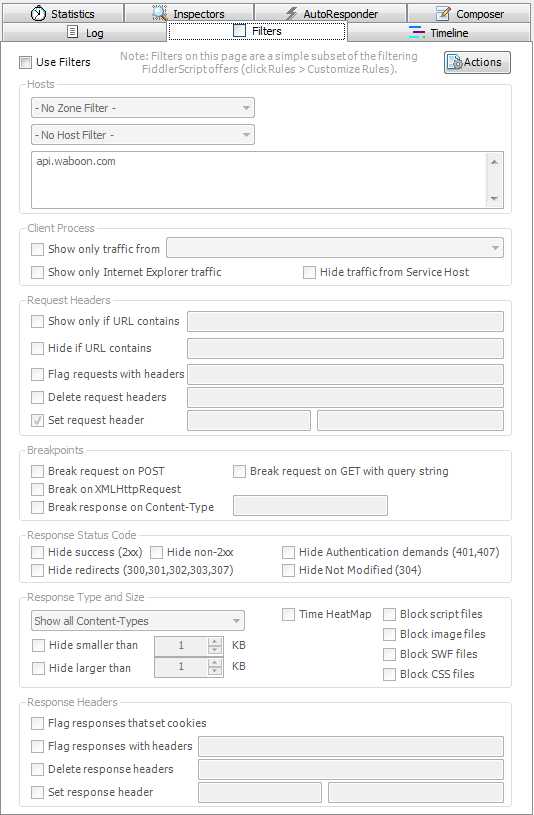
Task: Expand the No Zone Filter dropdown
Action: click(143, 108)
